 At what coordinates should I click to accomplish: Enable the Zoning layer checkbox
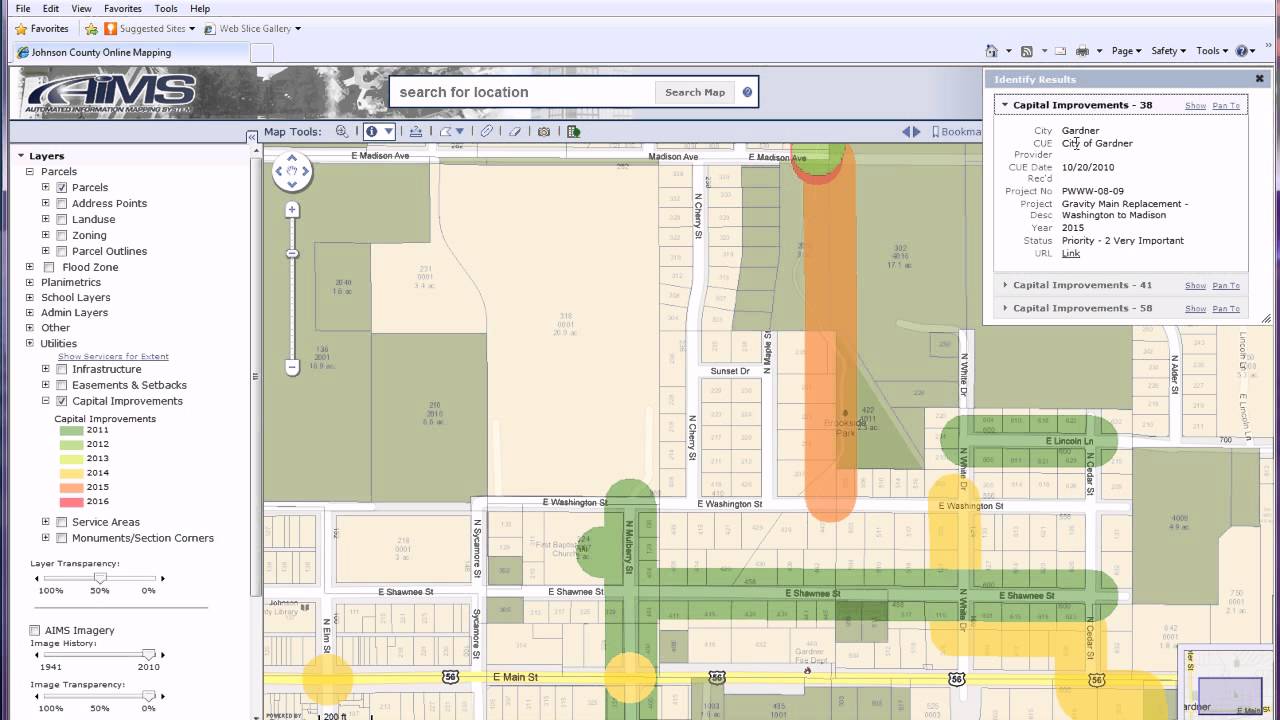(x=62, y=235)
